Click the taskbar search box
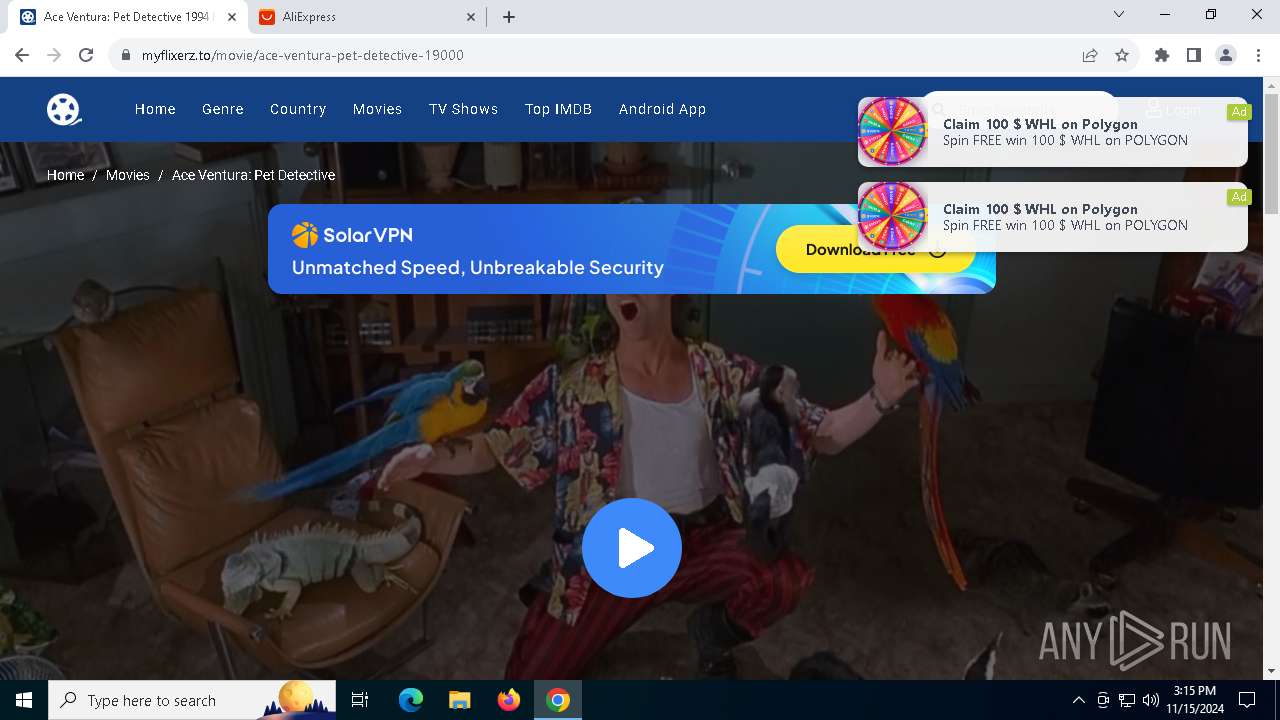1280x720 pixels. click(x=192, y=700)
